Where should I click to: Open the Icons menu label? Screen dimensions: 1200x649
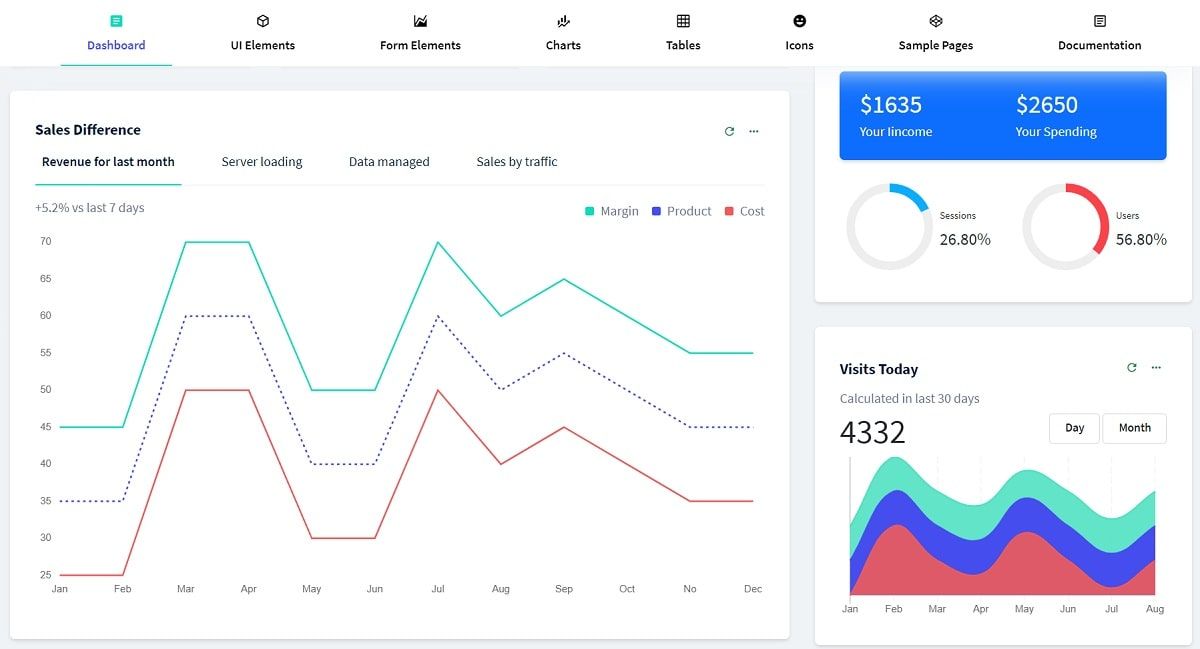click(799, 45)
